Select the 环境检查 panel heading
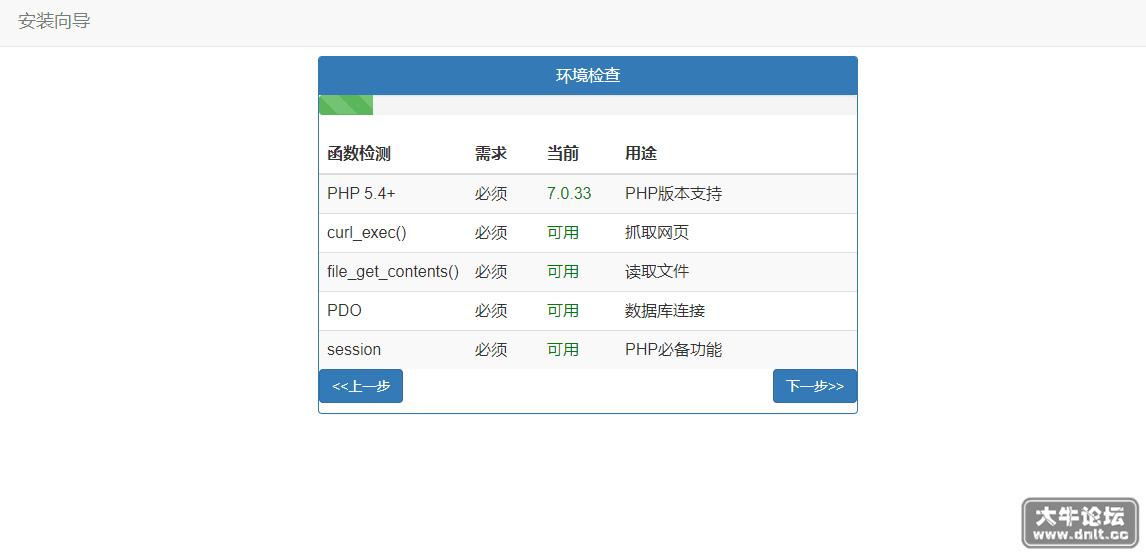This screenshot has height=555, width=1146. (x=588, y=75)
